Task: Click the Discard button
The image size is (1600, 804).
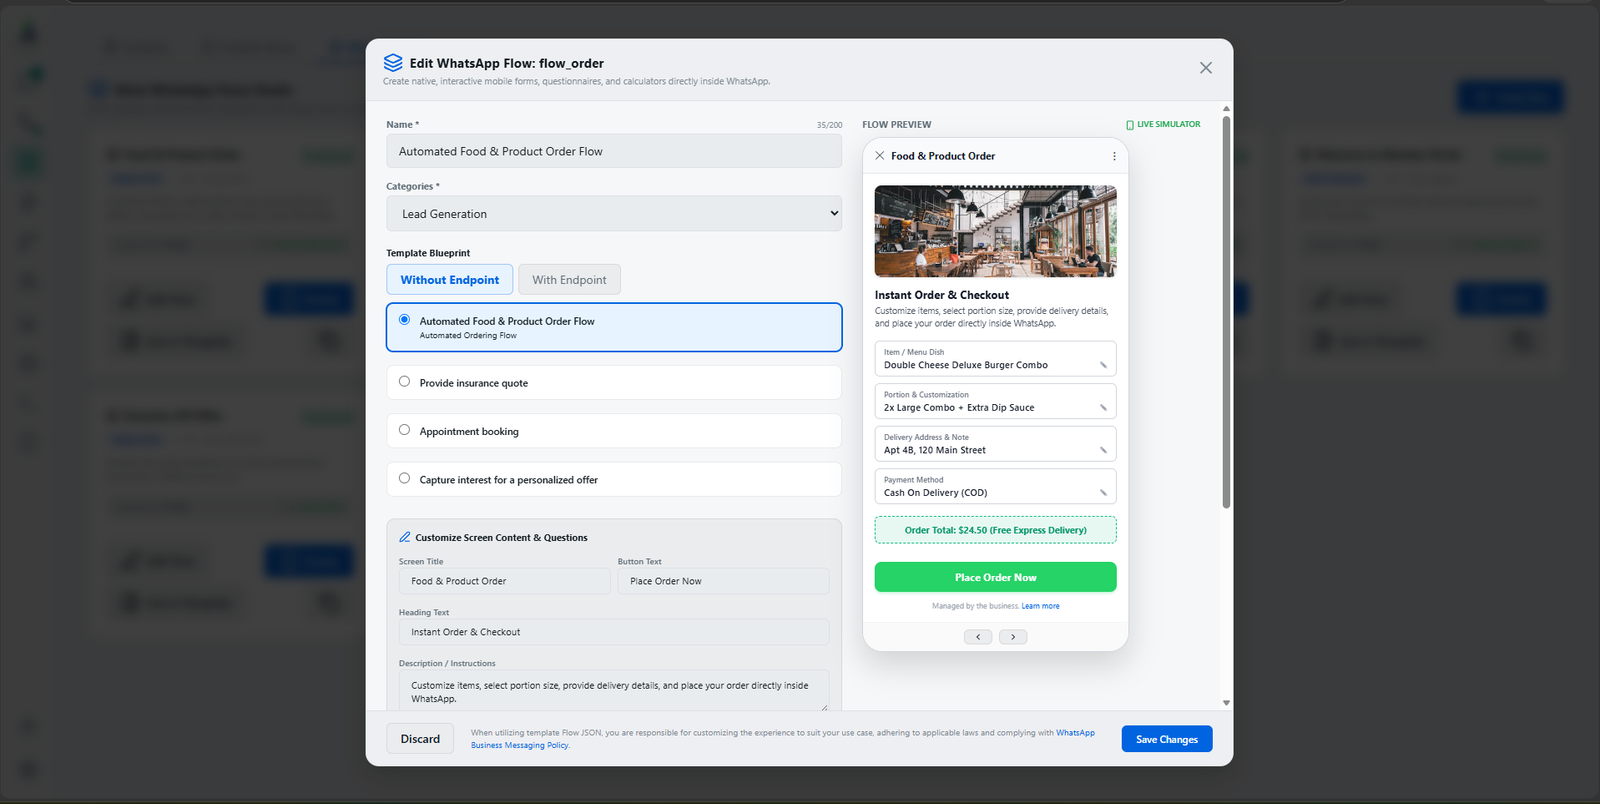Action: point(420,739)
